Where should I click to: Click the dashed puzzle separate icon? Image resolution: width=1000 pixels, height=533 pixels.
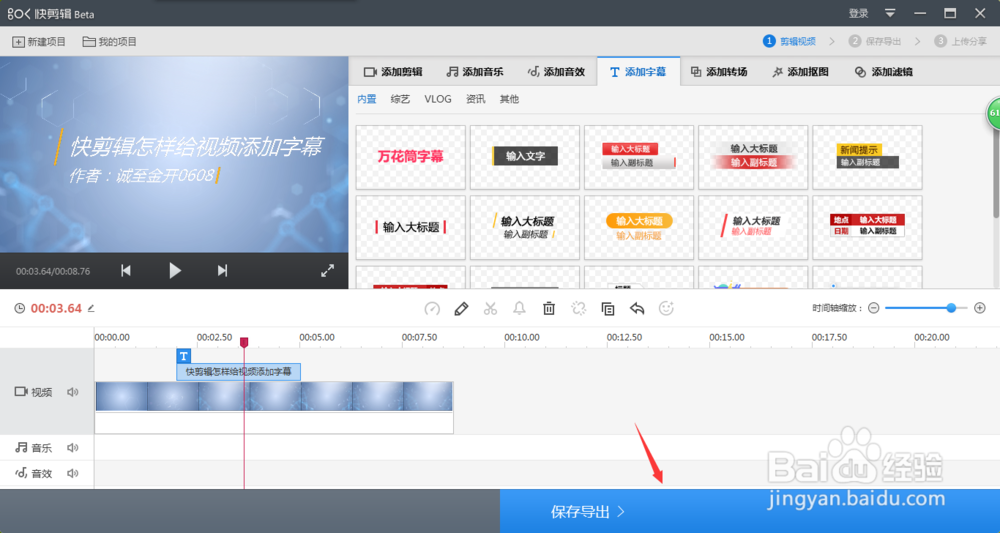578,309
